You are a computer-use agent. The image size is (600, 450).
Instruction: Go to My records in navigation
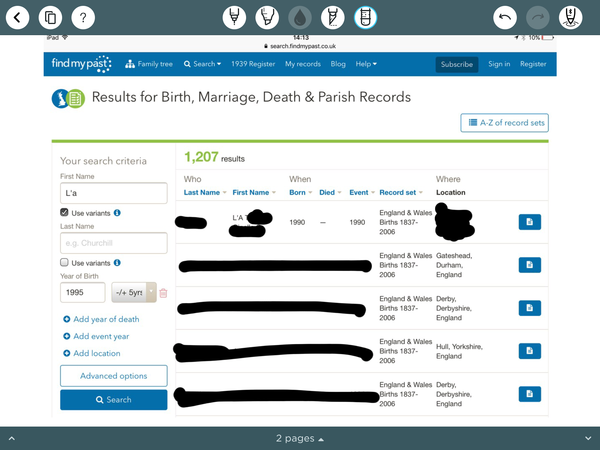click(x=303, y=64)
